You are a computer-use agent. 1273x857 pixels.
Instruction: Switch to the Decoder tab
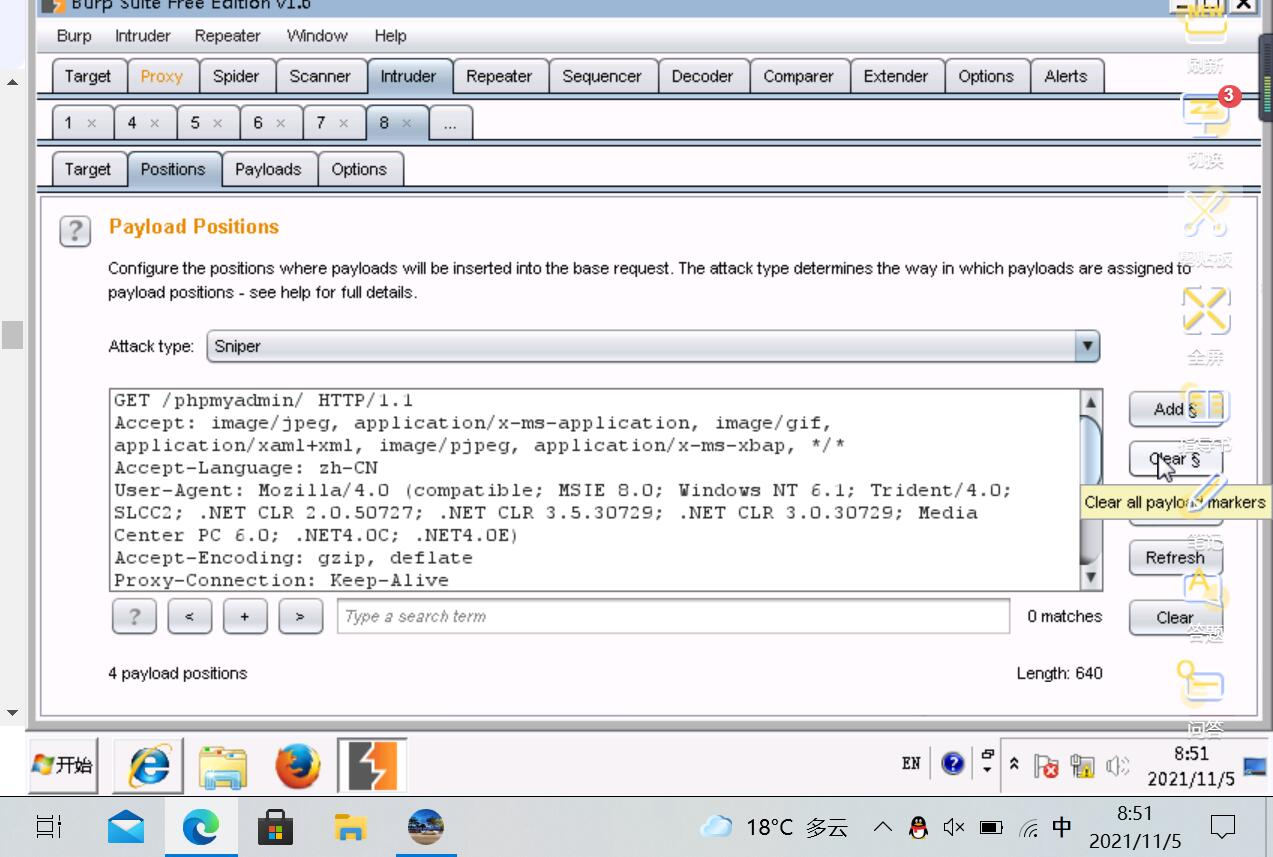coord(702,76)
